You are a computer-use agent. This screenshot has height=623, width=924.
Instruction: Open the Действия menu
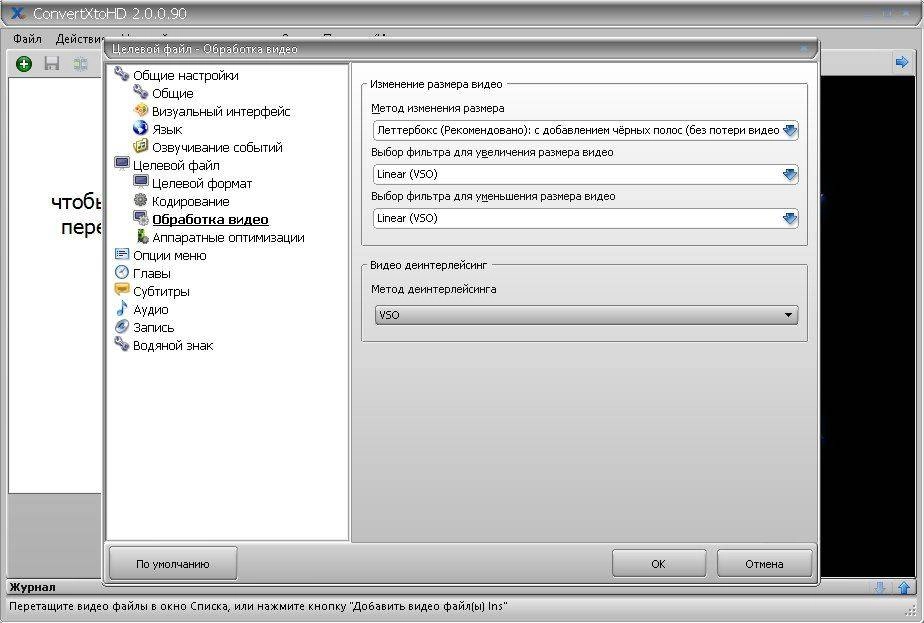tap(81, 39)
